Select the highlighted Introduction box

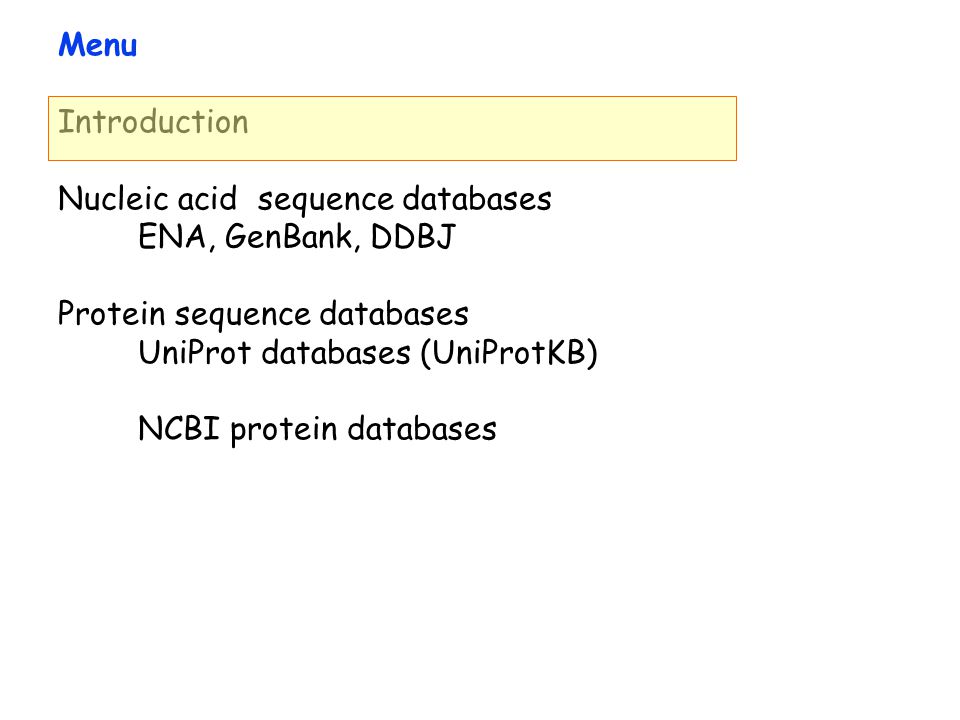(392, 129)
